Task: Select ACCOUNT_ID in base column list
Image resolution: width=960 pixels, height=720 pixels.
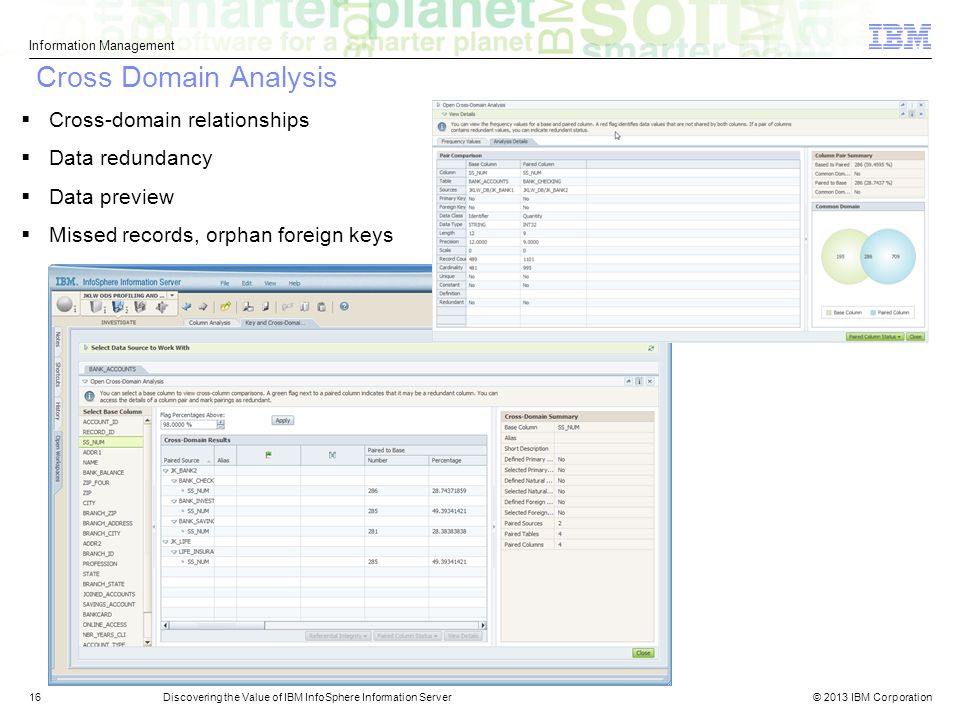Action: point(112,422)
